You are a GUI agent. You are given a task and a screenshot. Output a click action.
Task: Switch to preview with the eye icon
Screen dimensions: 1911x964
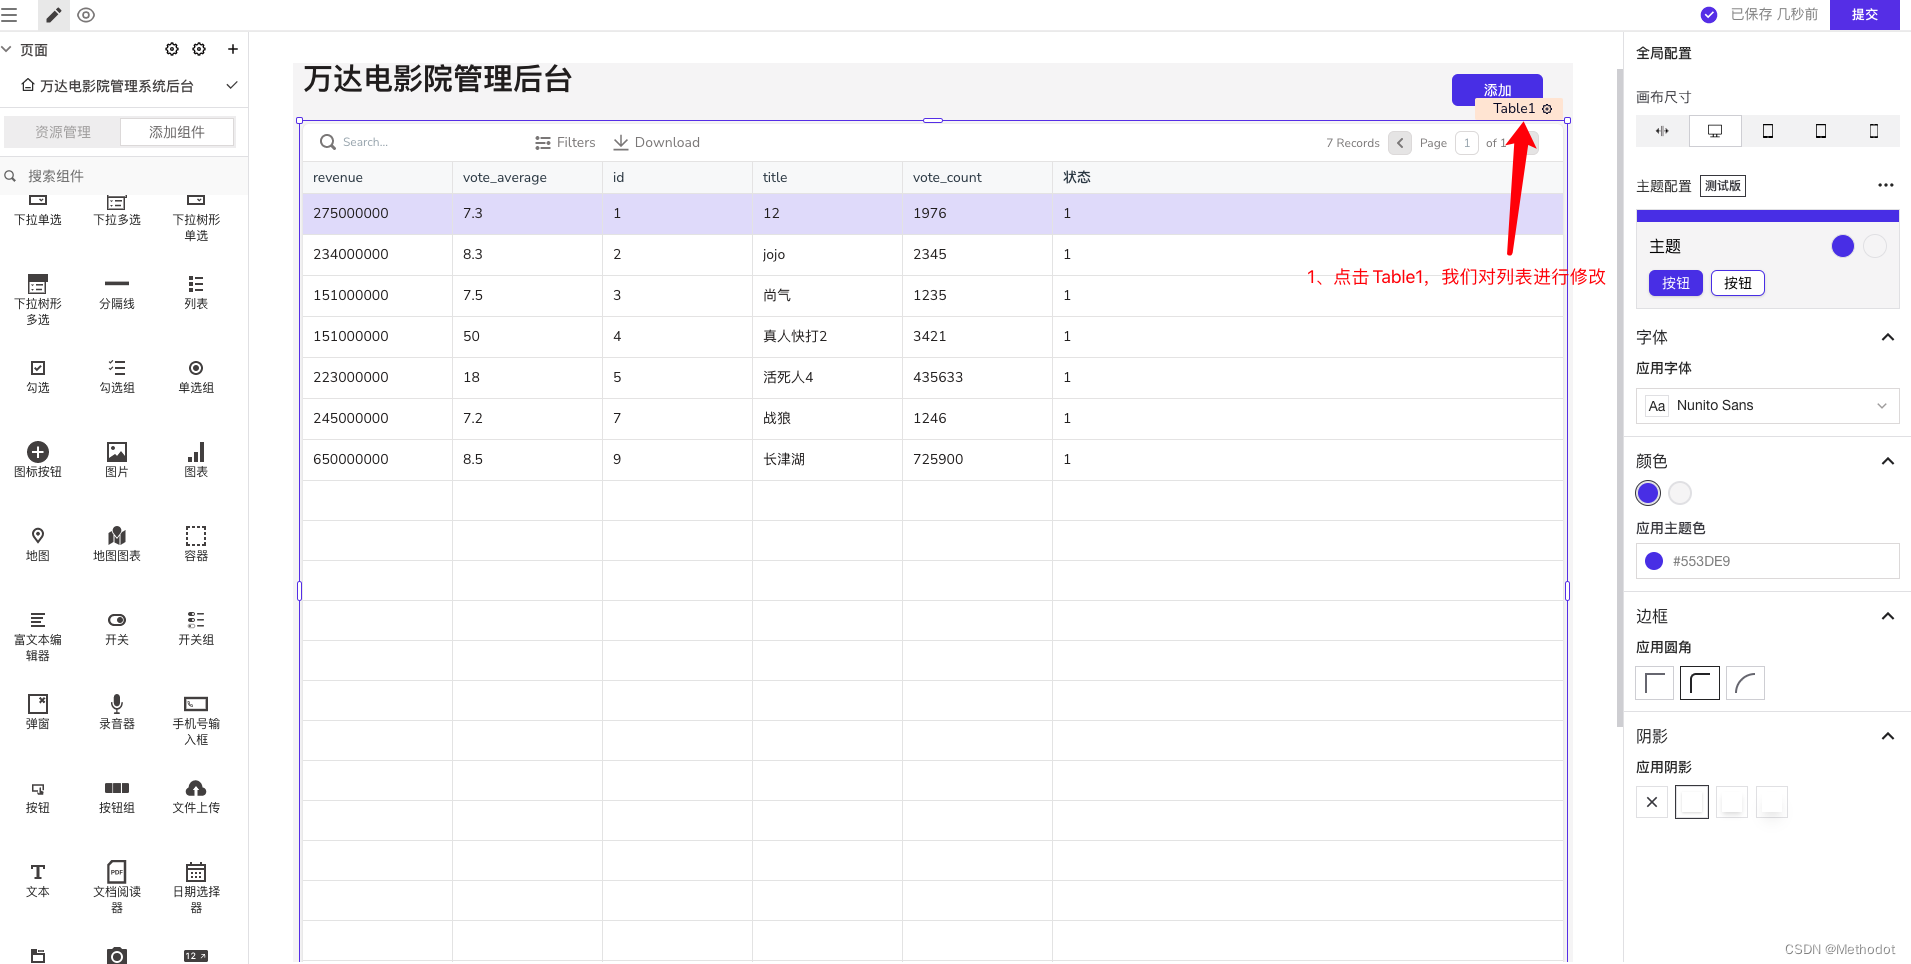(x=86, y=15)
